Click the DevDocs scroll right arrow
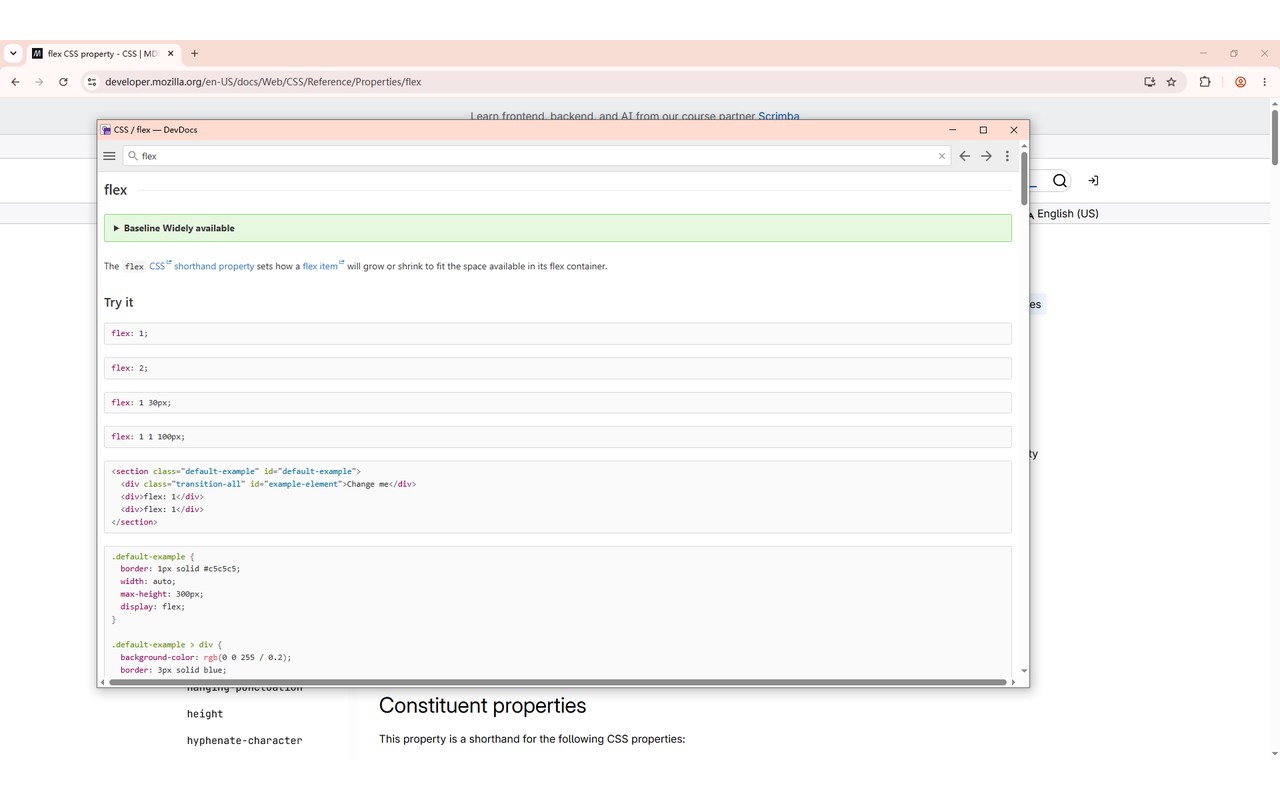The width and height of the screenshot is (1280, 800). point(1014,682)
